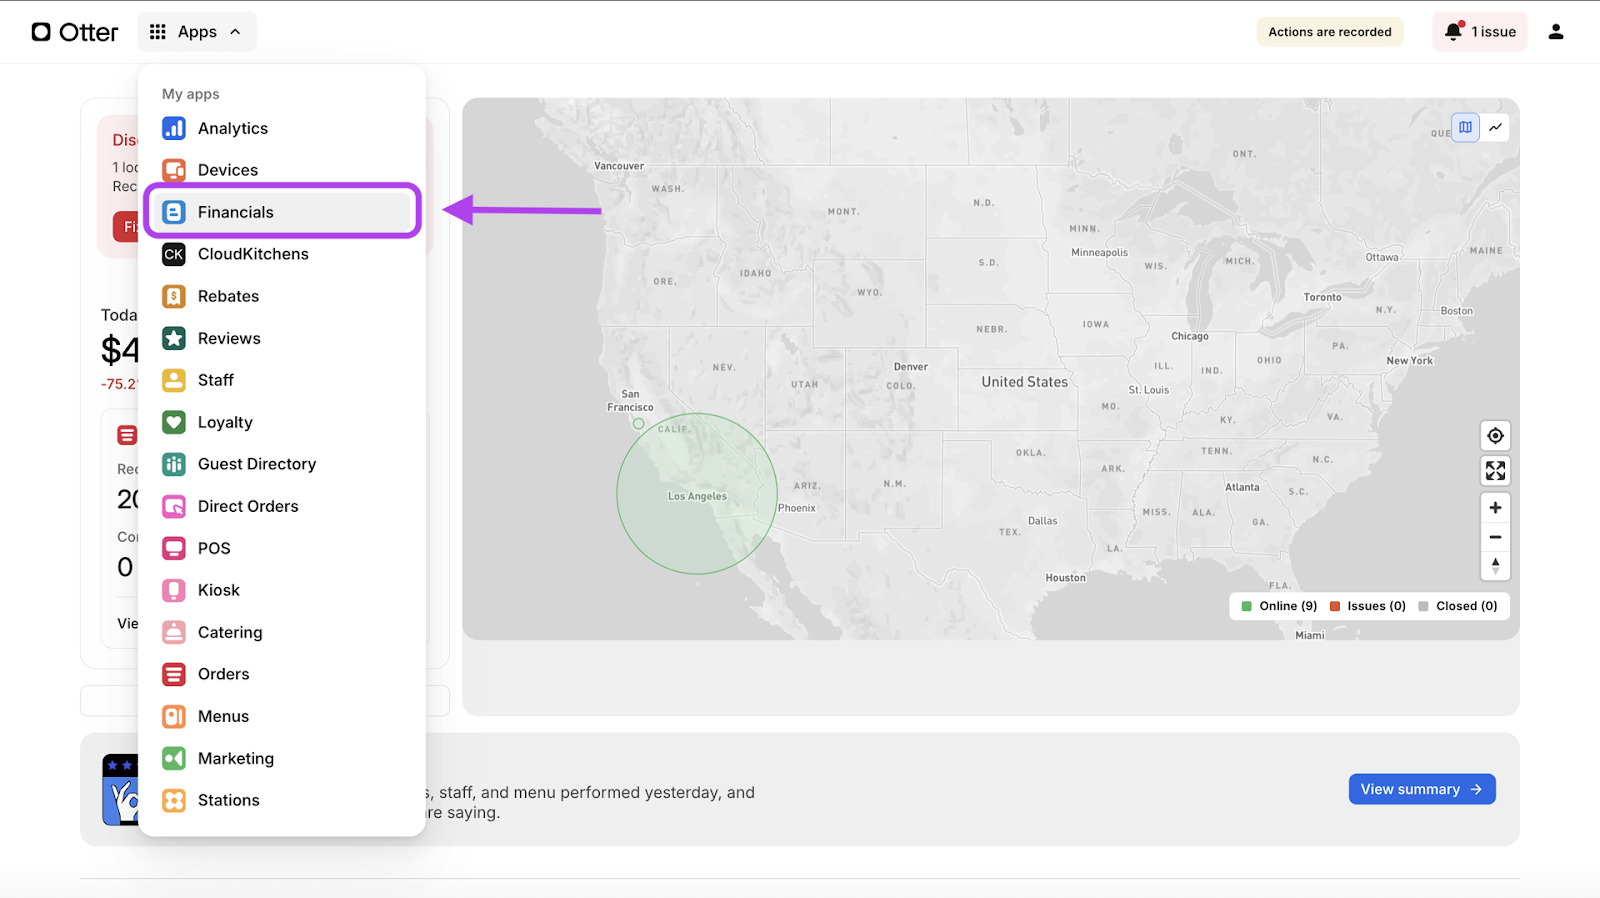Click the Reviews star icon

[x=174, y=338]
